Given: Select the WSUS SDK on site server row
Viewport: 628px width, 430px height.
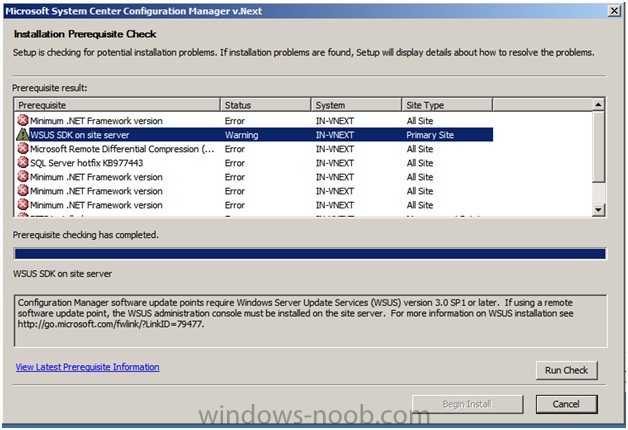Looking at the screenshot, I should point(255,135).
